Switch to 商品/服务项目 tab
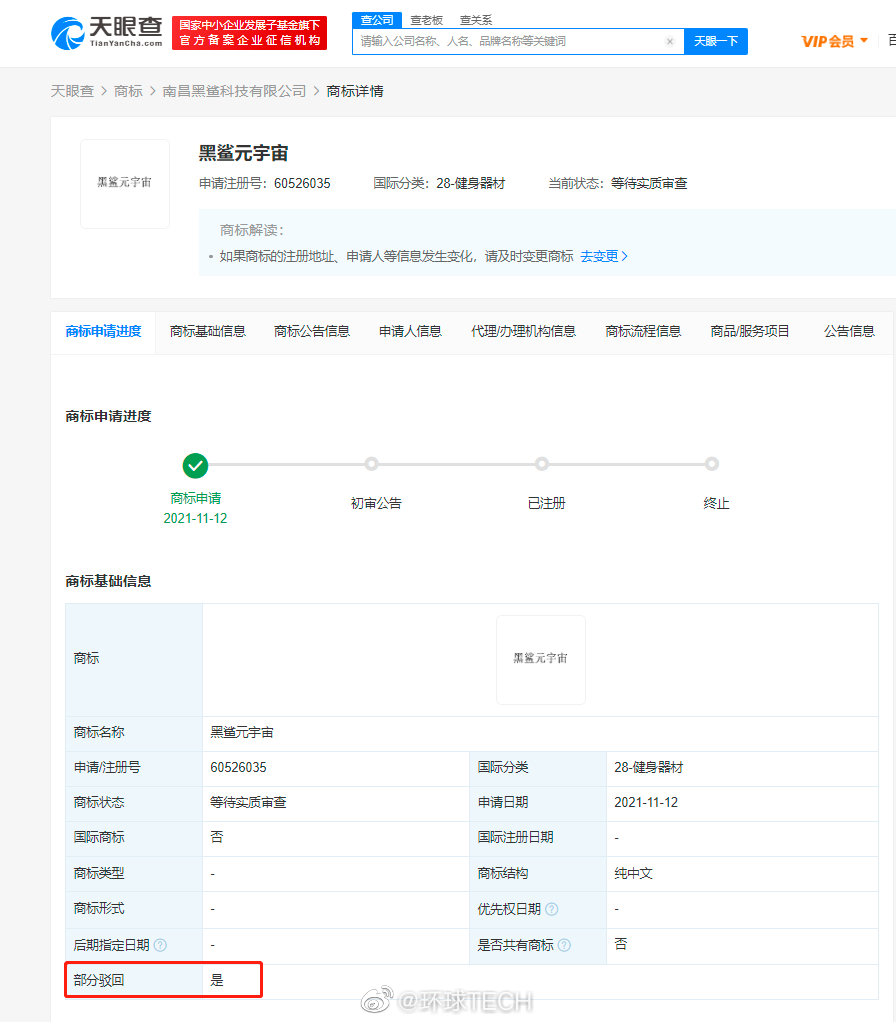 pos(749,332)
